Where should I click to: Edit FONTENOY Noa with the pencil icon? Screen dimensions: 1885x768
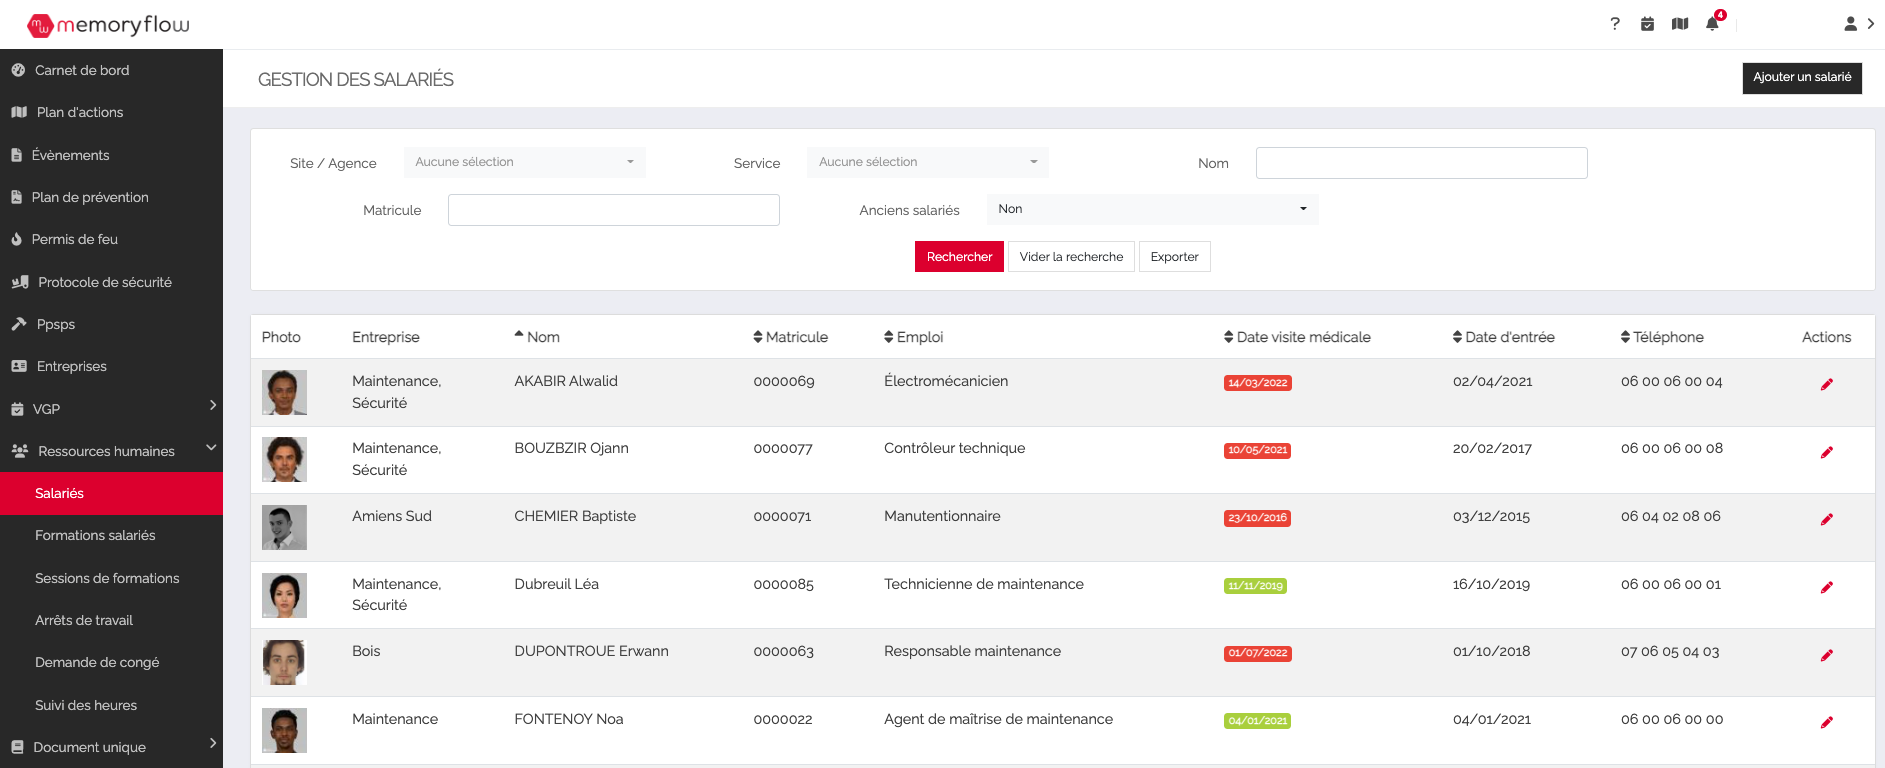[x=1826, y=722]
